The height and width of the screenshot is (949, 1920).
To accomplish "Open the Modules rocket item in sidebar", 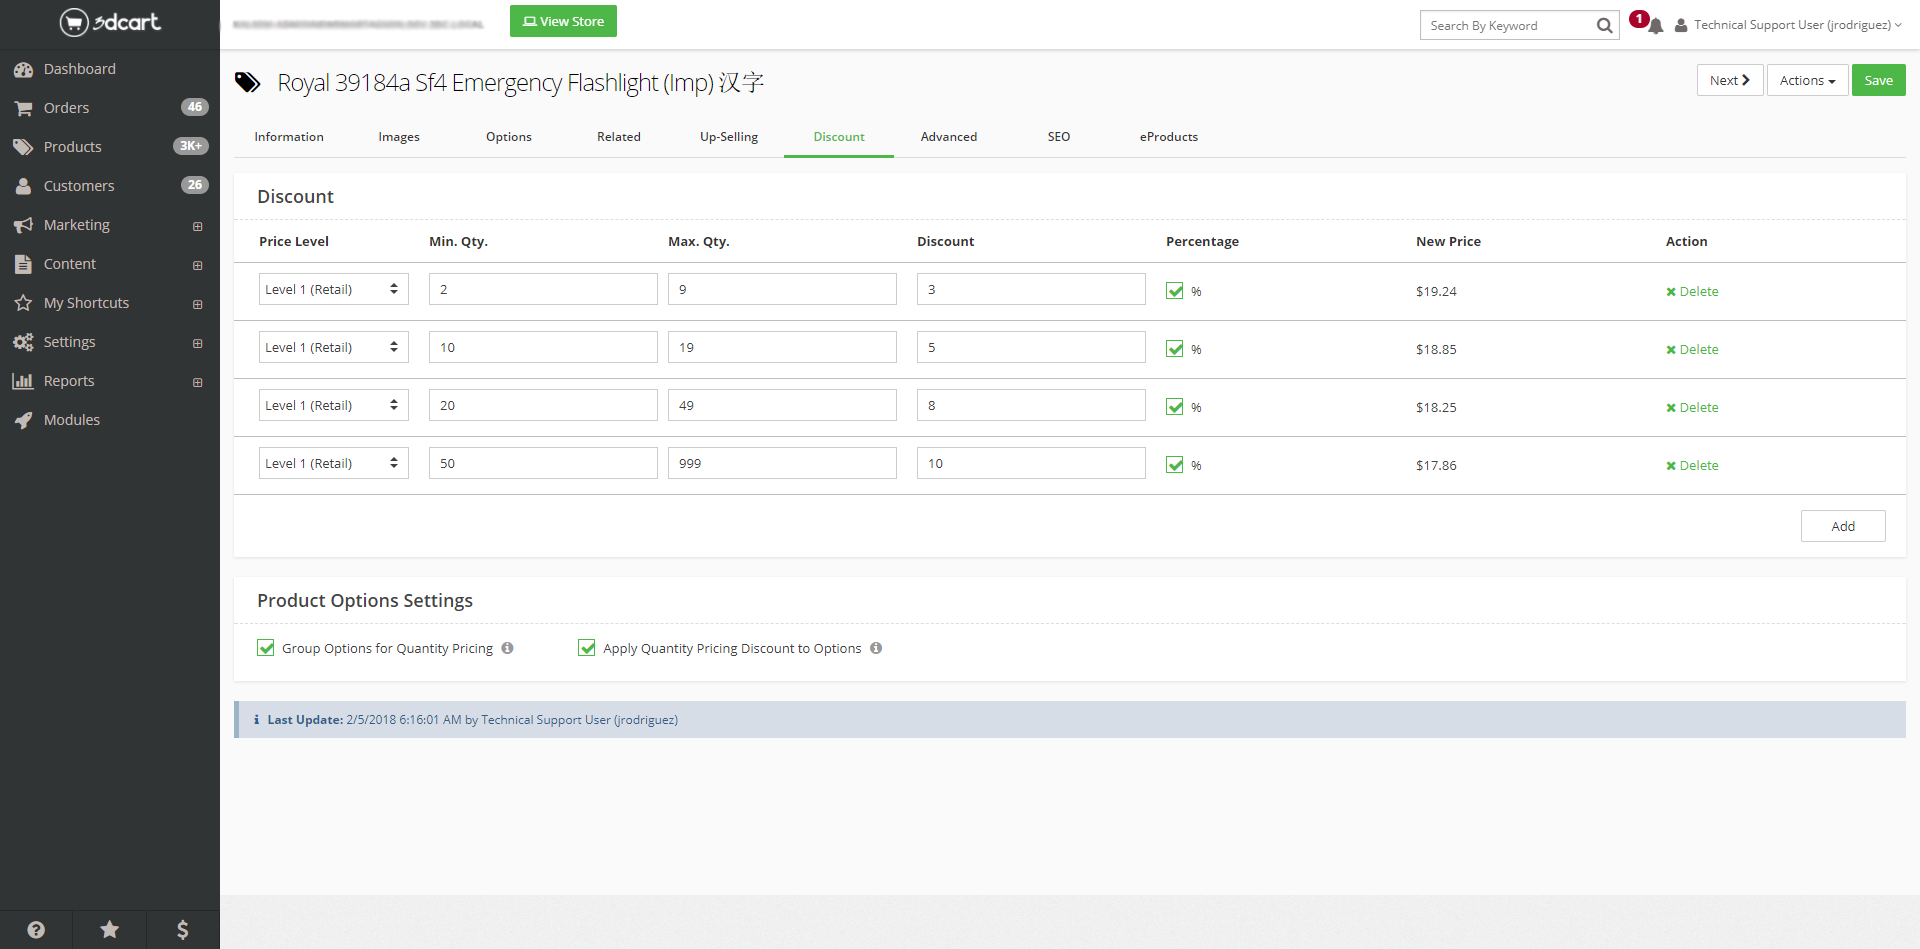I will click(x=71, y=420).
